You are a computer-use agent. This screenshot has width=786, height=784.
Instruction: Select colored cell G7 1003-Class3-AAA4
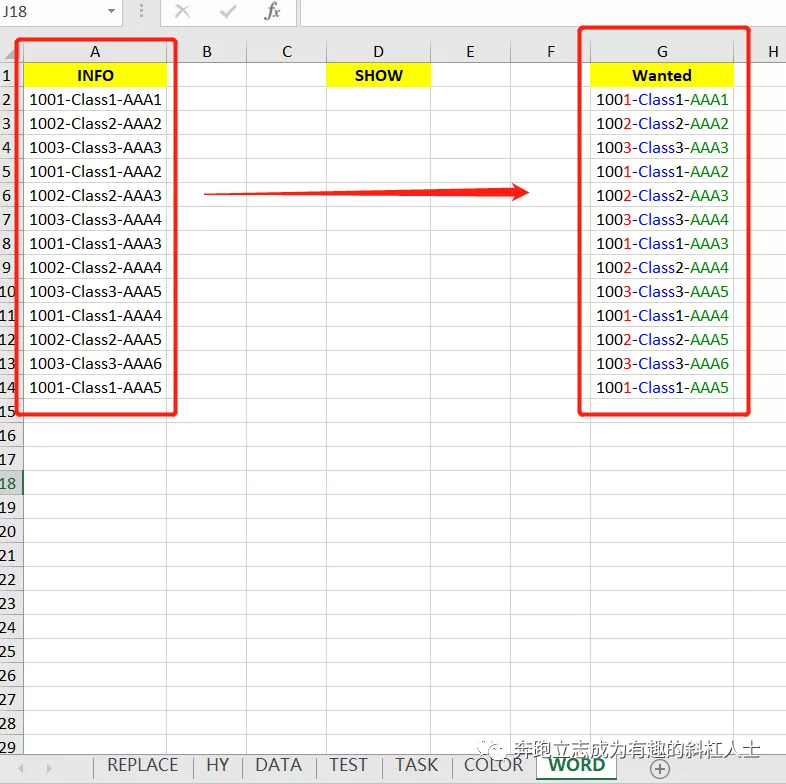pos(662,220)
